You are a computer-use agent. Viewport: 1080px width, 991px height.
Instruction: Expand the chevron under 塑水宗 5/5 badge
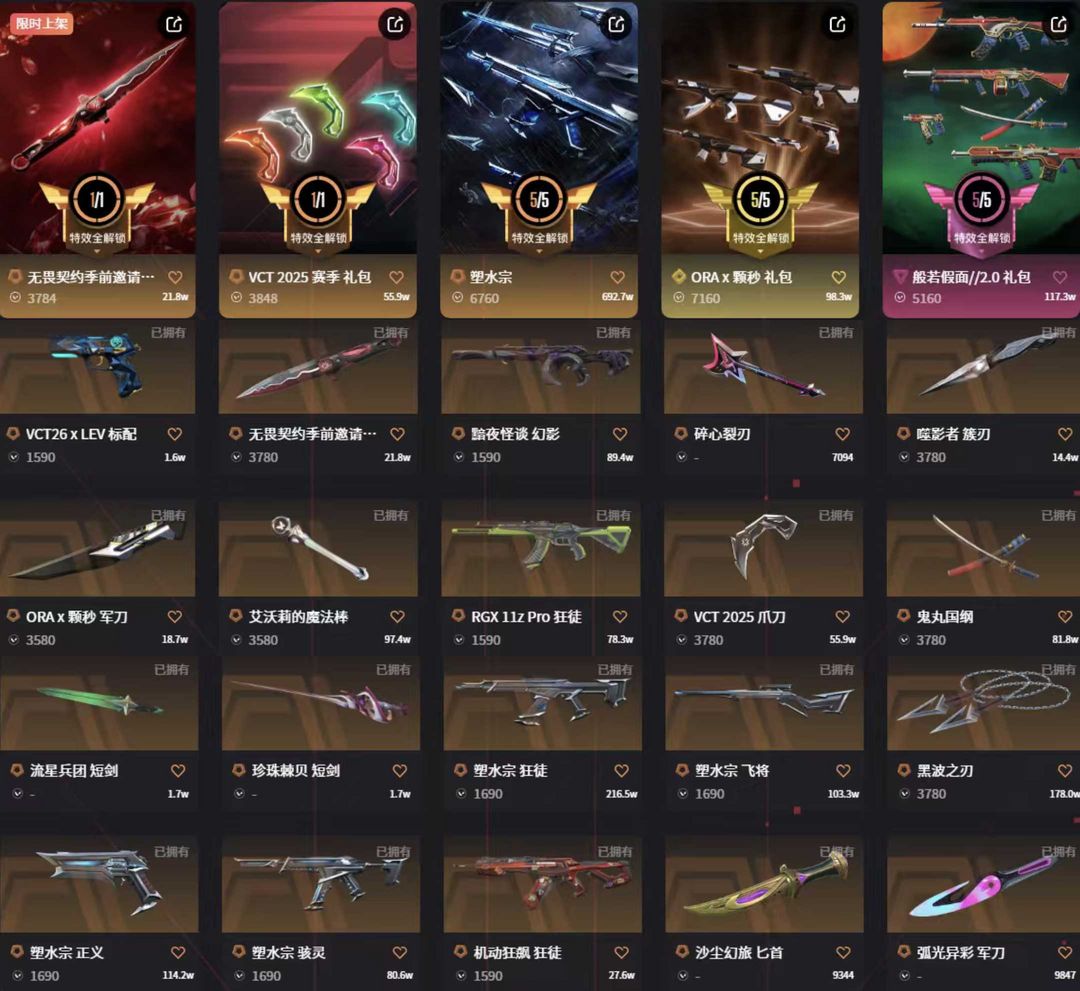click(x=539, y=252)
